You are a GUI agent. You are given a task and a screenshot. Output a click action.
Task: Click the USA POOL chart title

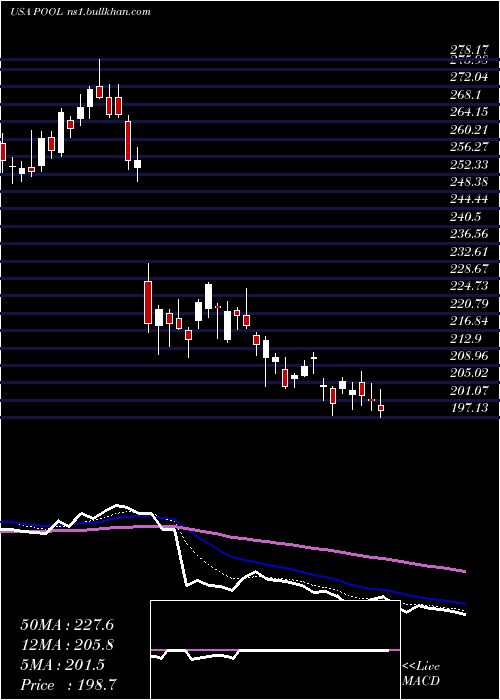point(80,12)
